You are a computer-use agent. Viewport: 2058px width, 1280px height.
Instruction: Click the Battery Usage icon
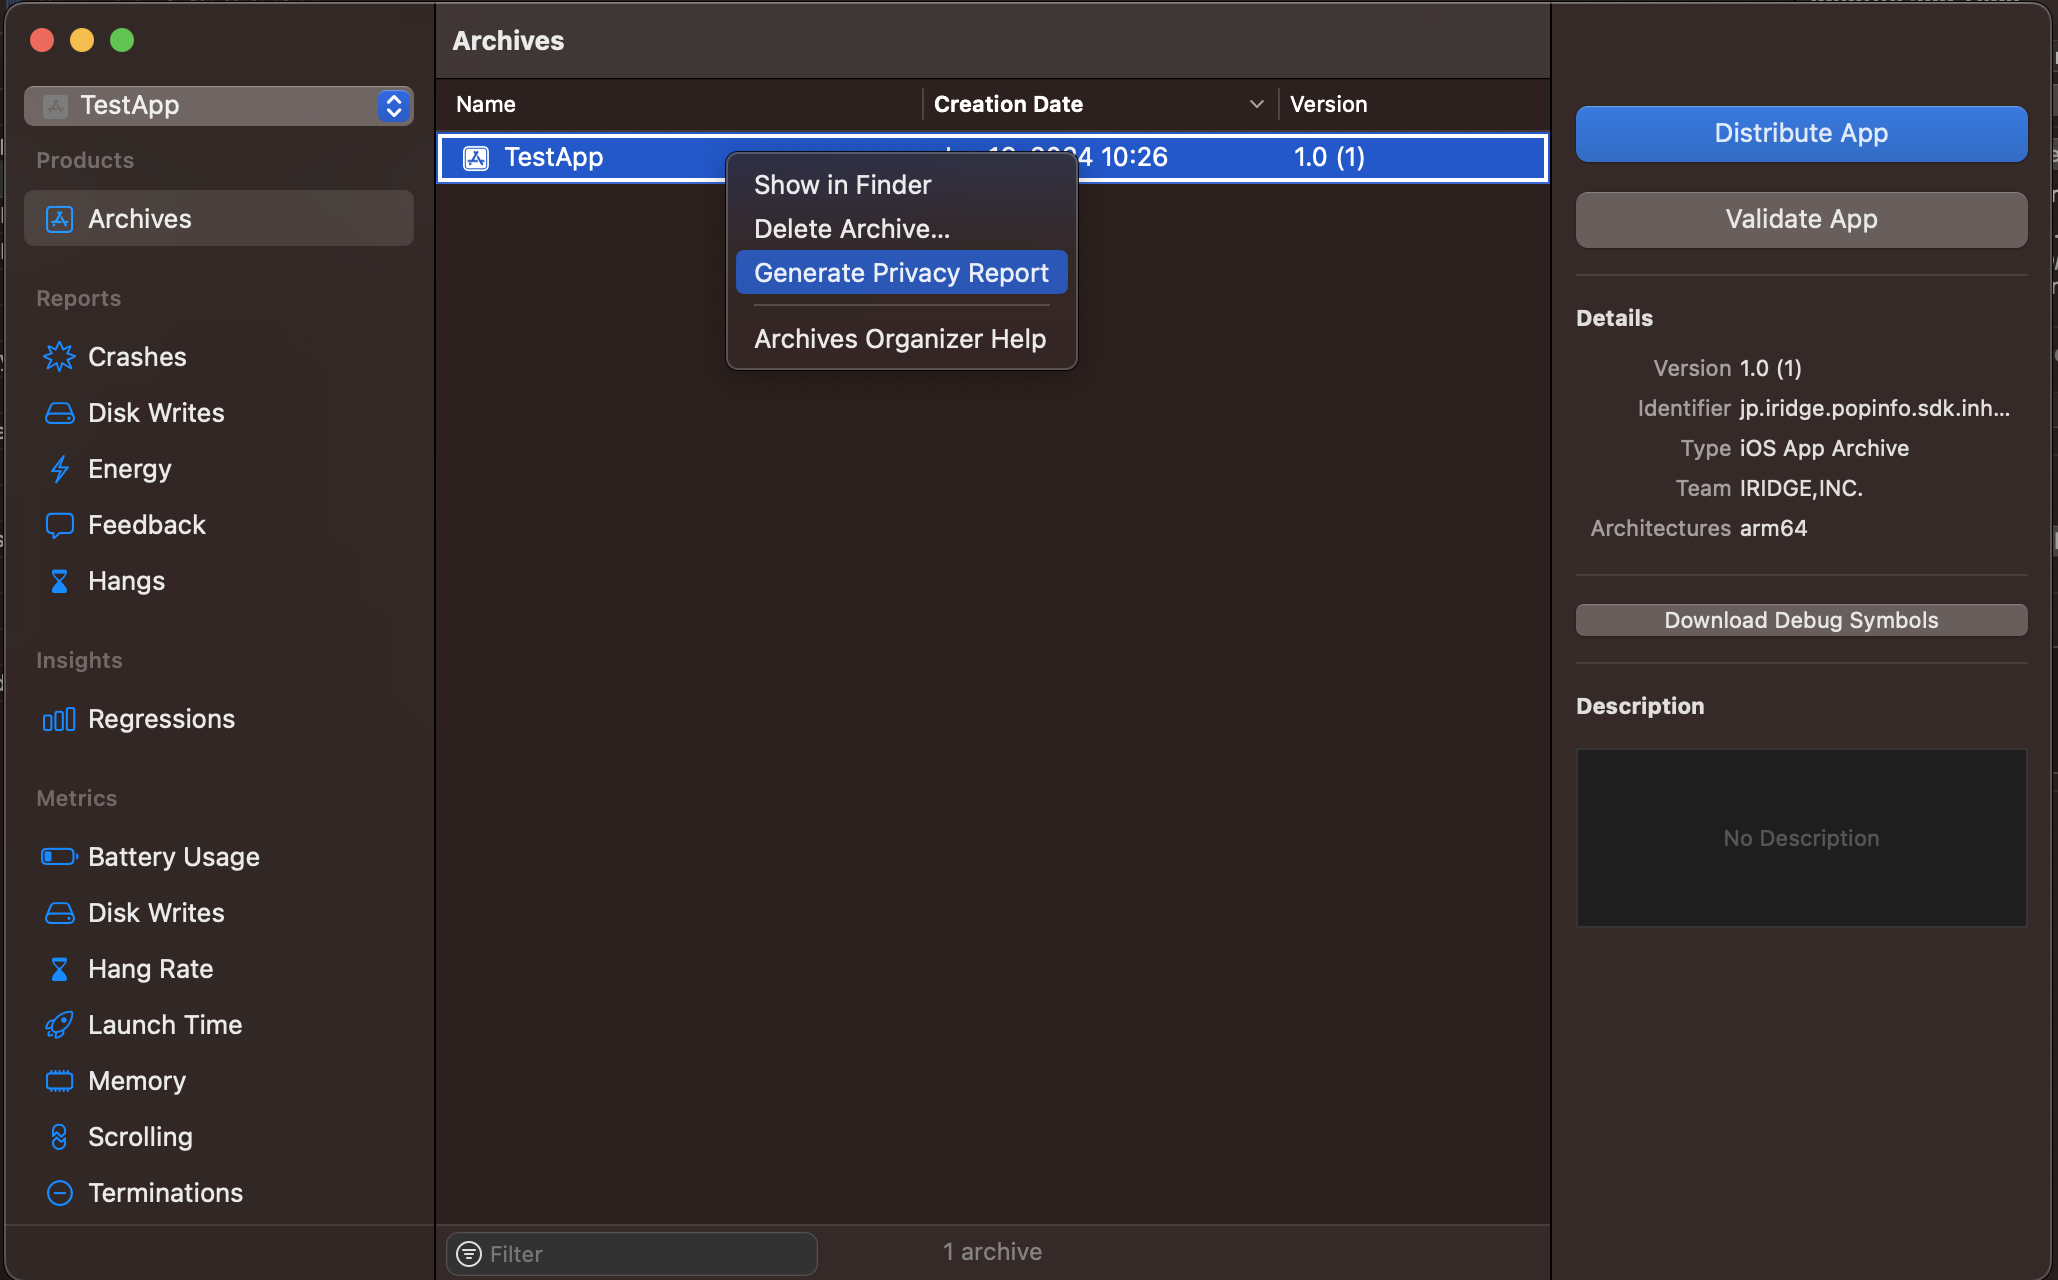pyautogui.click(x=59, y=857)
